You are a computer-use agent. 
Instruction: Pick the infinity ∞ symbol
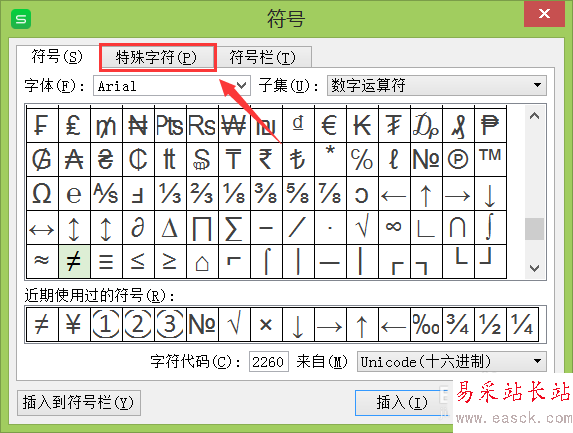coord(394,228)
